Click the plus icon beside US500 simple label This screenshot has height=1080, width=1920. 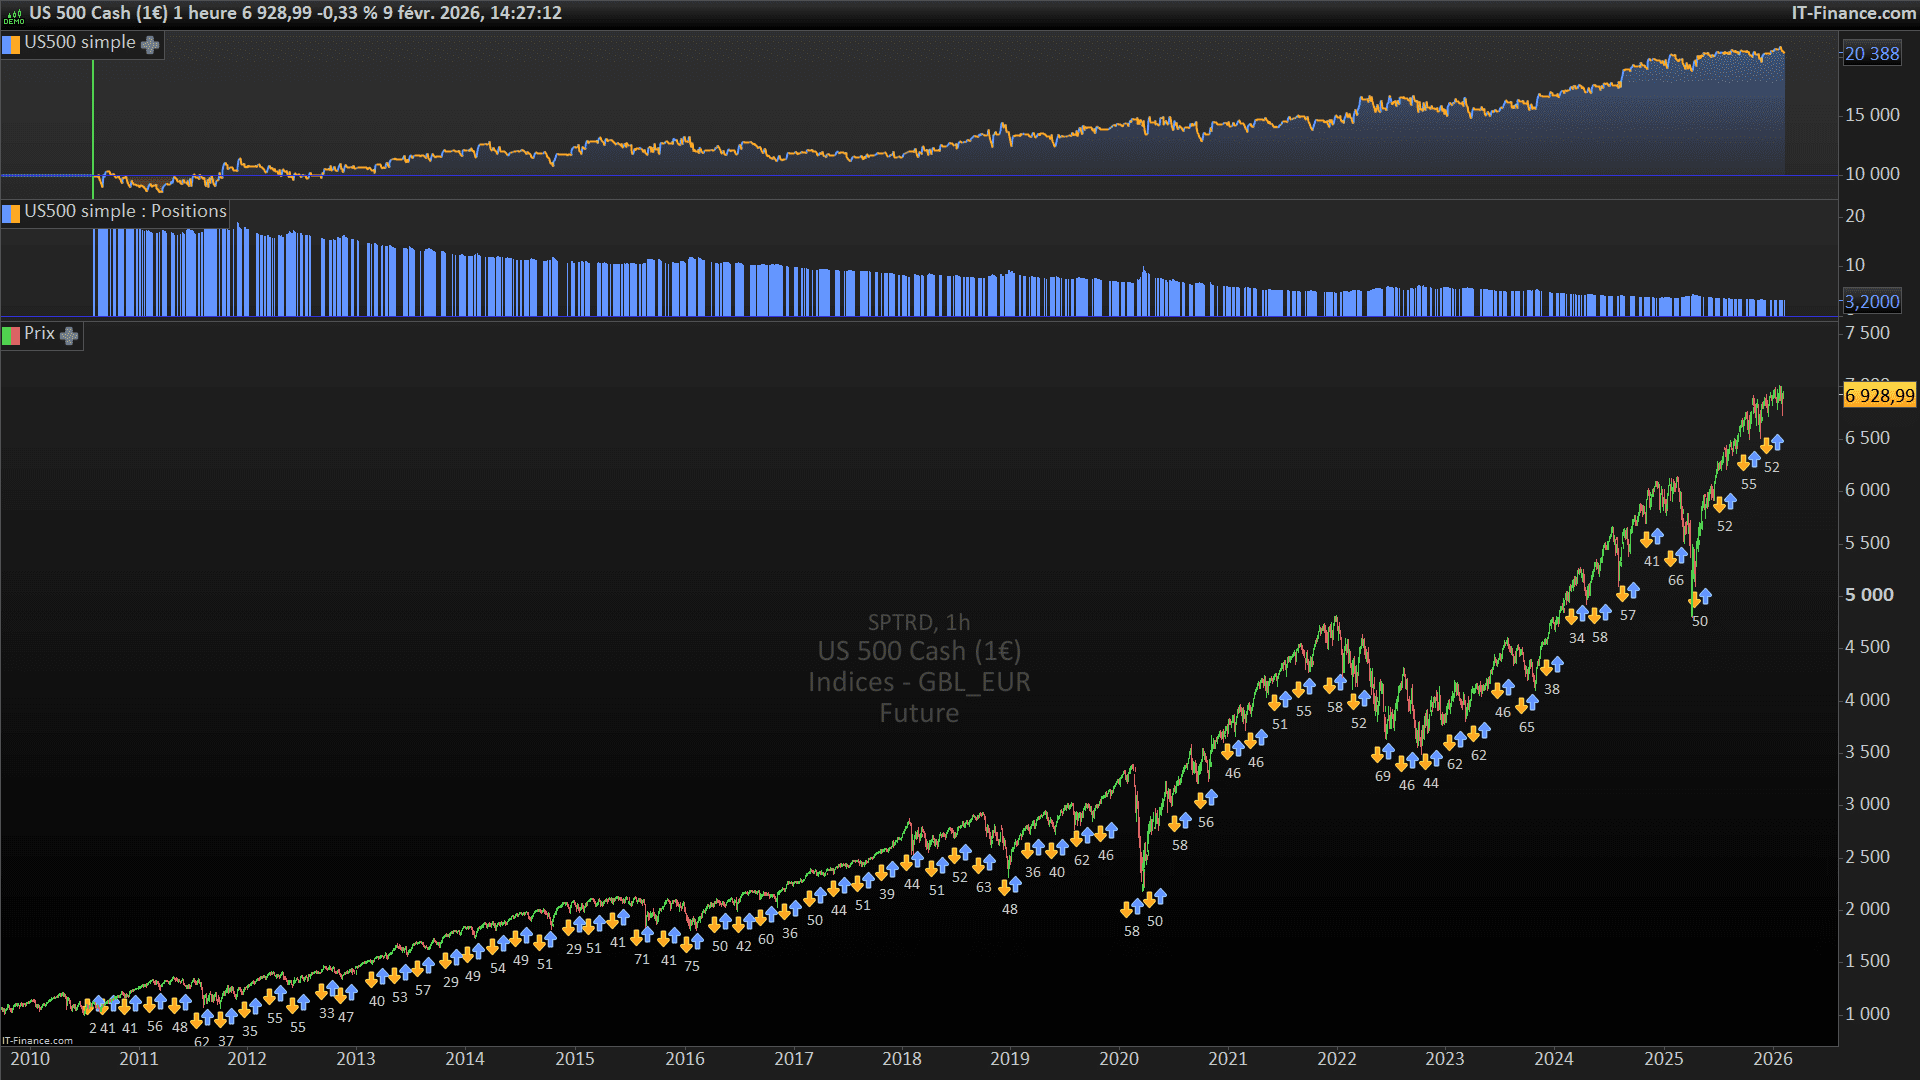click(150, 44)
